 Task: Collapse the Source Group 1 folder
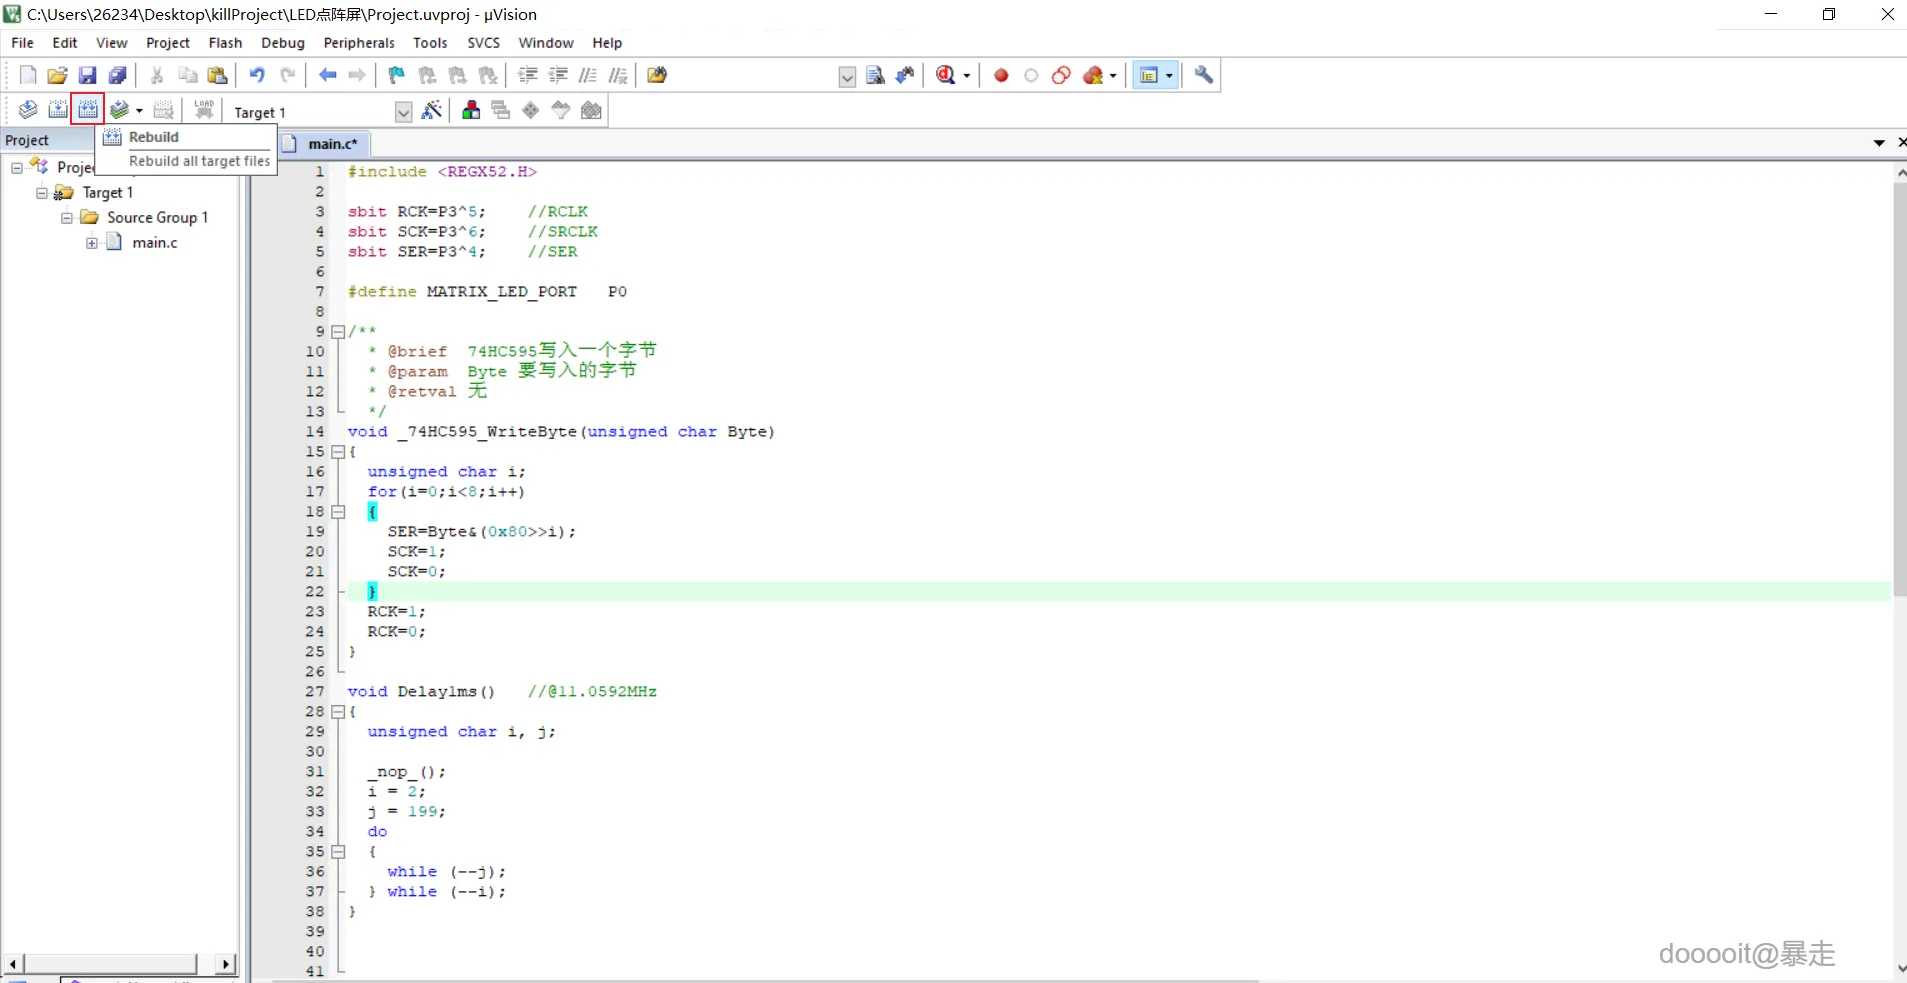click(x=67, y=217)
